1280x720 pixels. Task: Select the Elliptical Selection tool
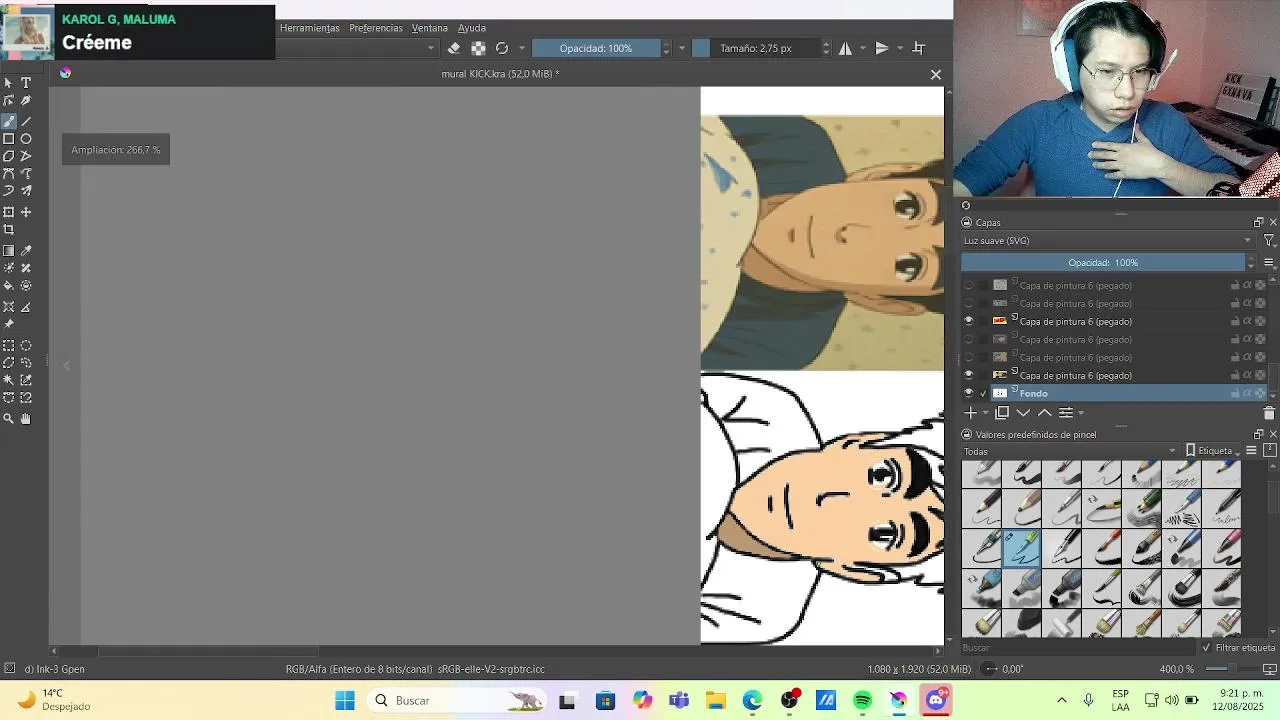click(x=26, y=346)
